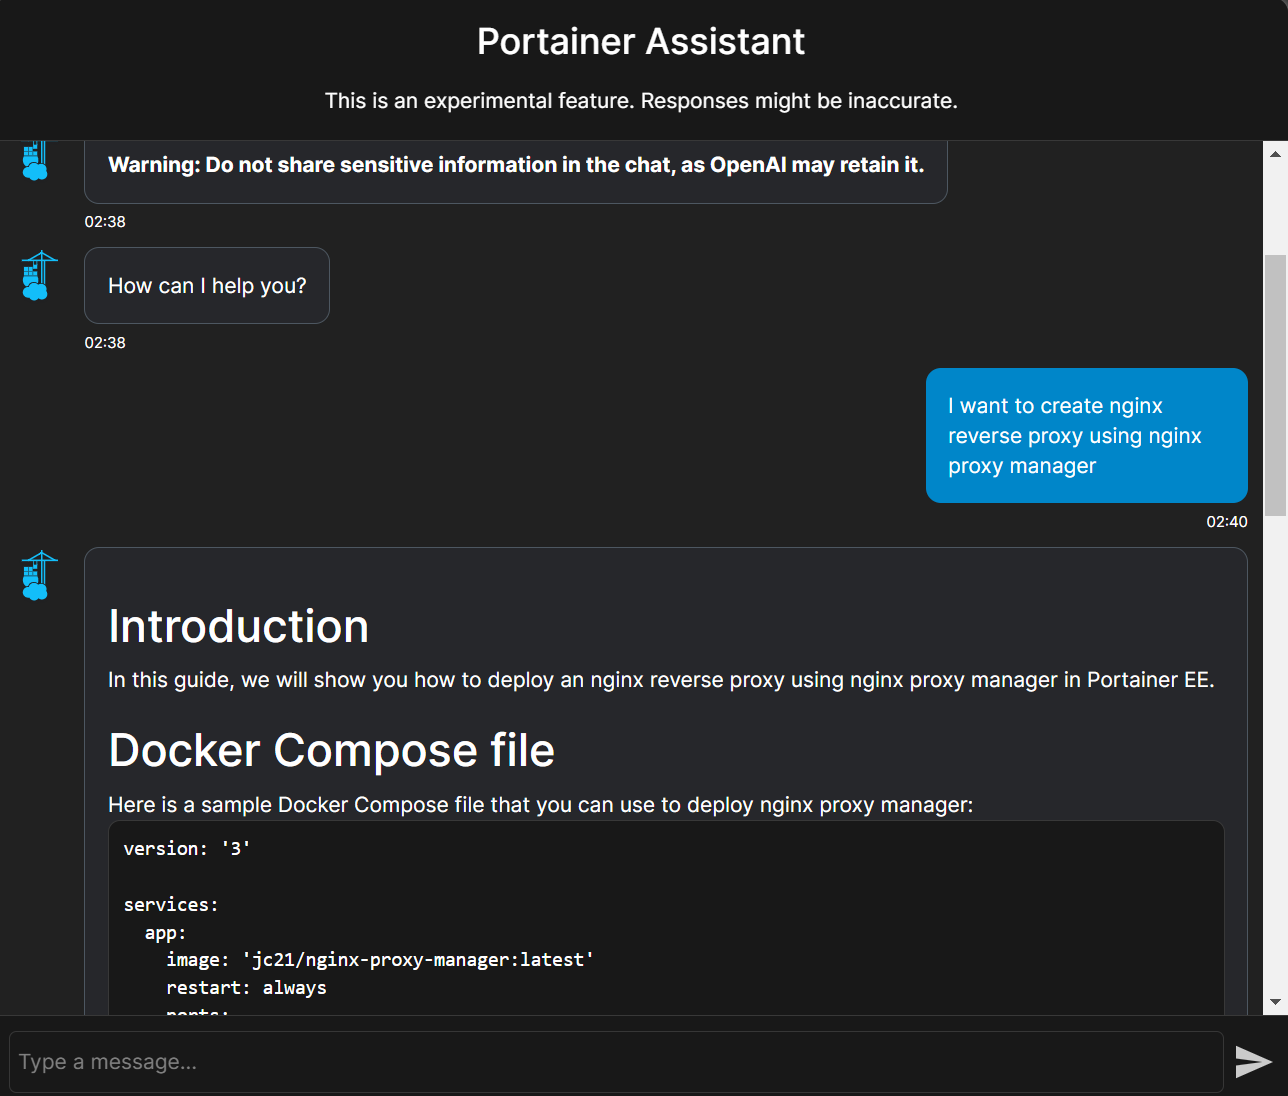Select the Portainer avatar beside the warning message

[x=36, y=160]
